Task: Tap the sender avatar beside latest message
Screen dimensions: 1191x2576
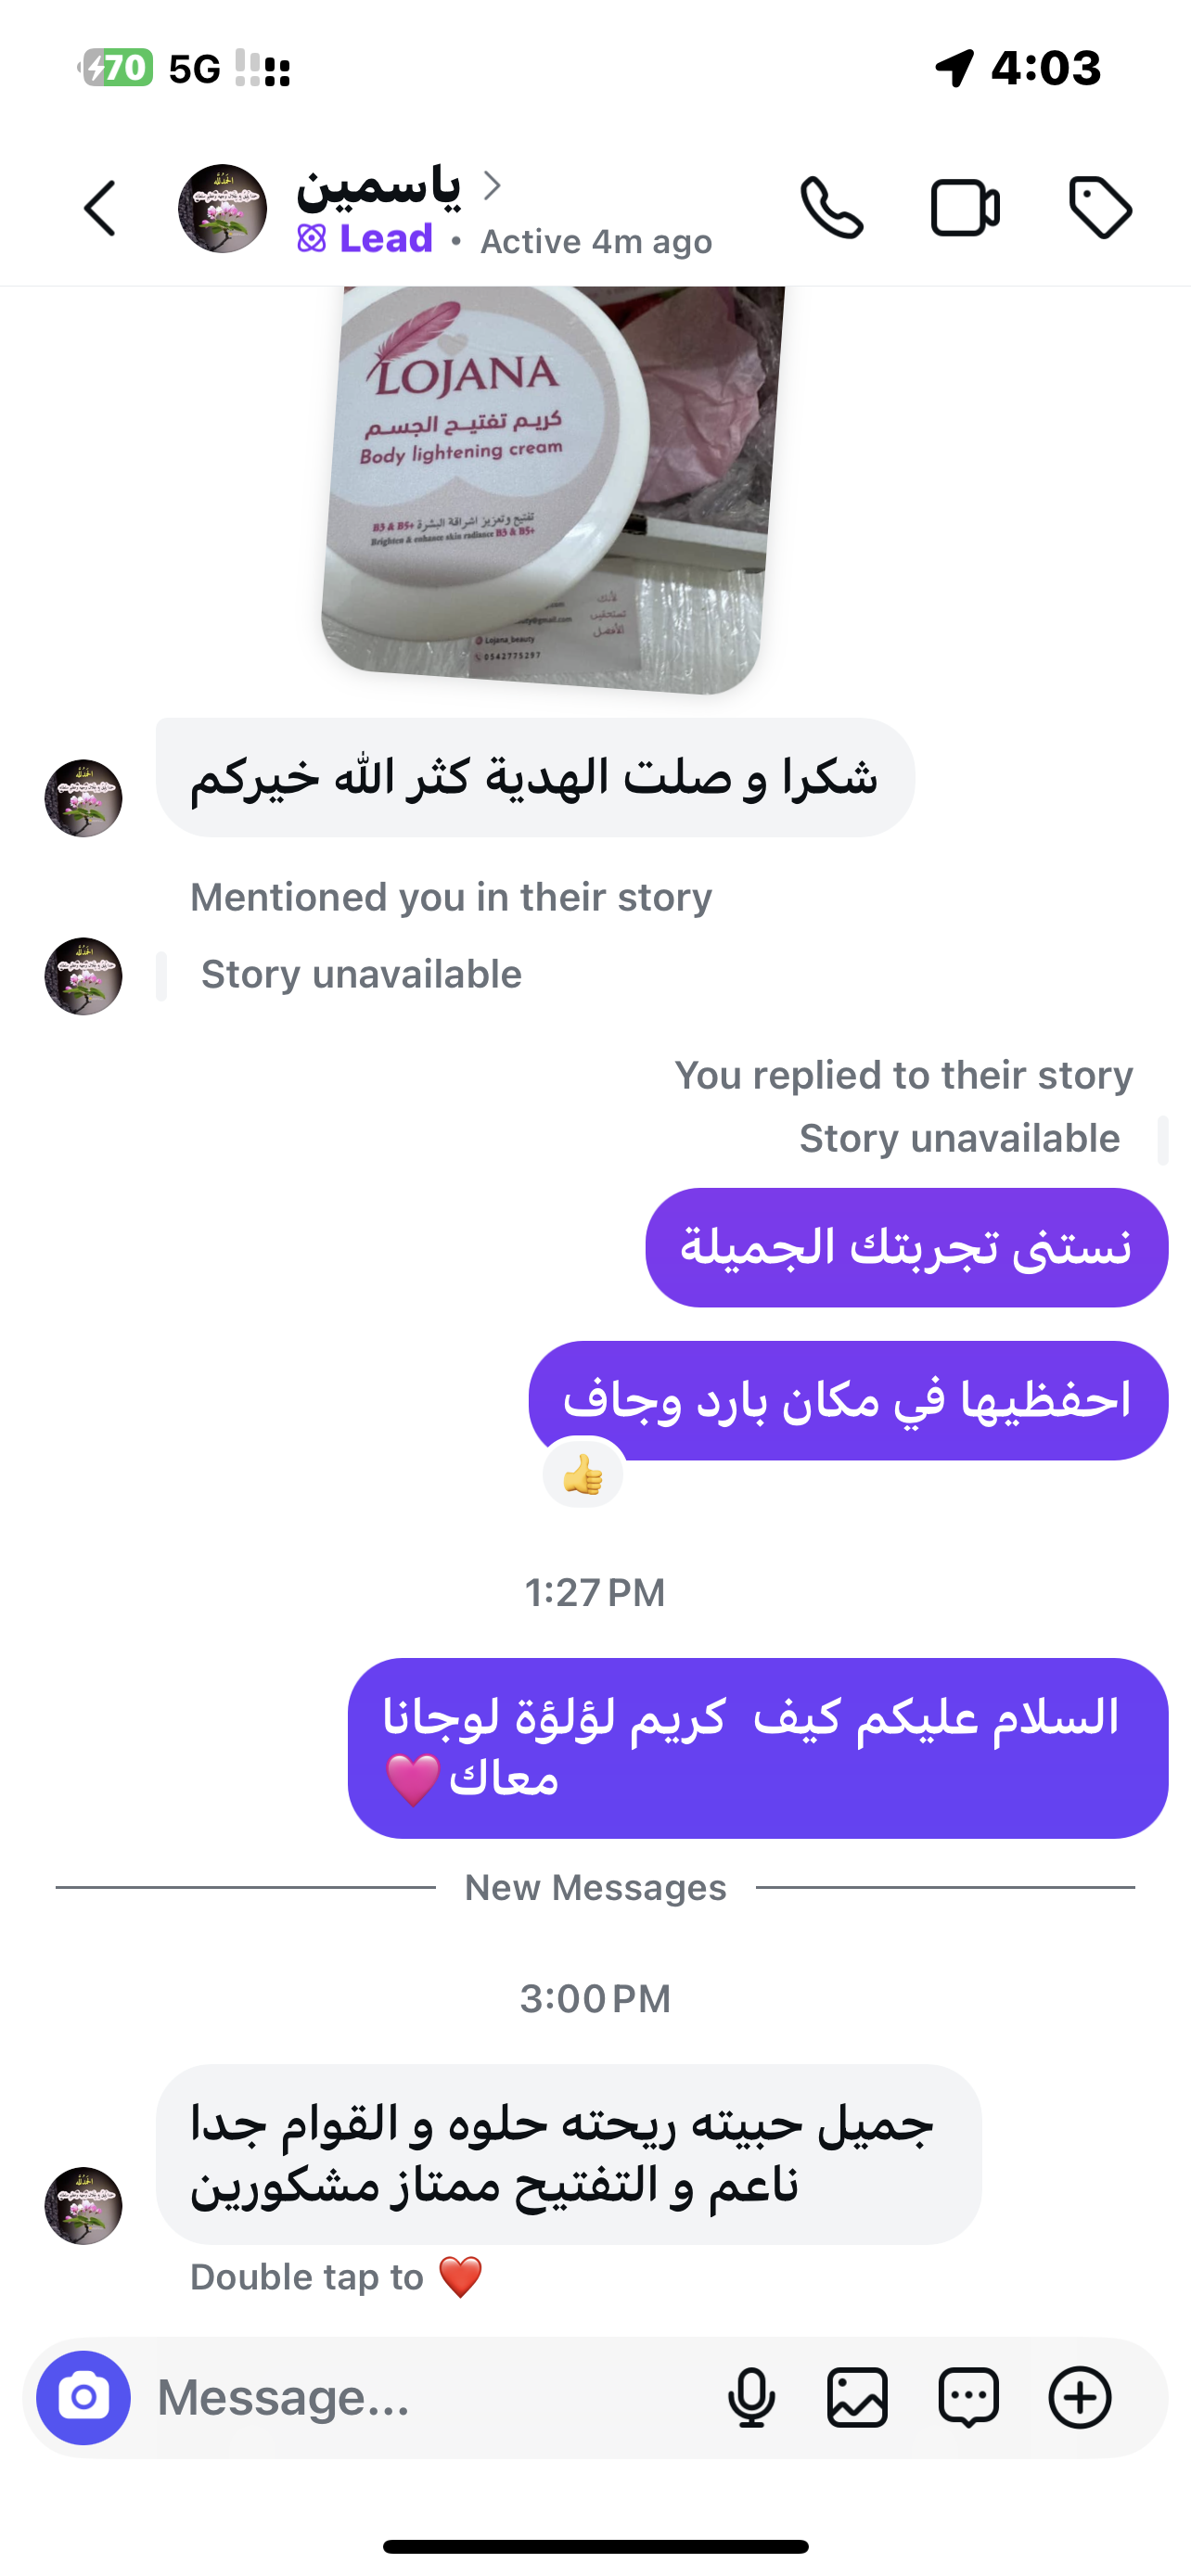Action: click(x=84, y=2205)
